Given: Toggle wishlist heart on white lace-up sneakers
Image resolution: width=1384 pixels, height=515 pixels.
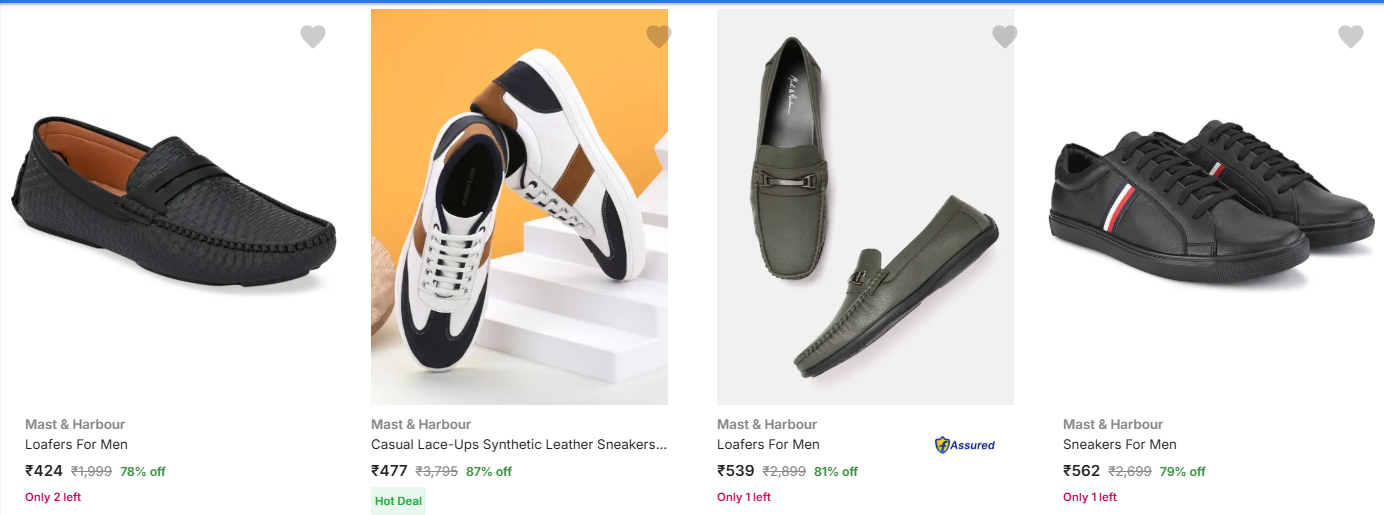Looking at the screenshot, I should [659, 37].
